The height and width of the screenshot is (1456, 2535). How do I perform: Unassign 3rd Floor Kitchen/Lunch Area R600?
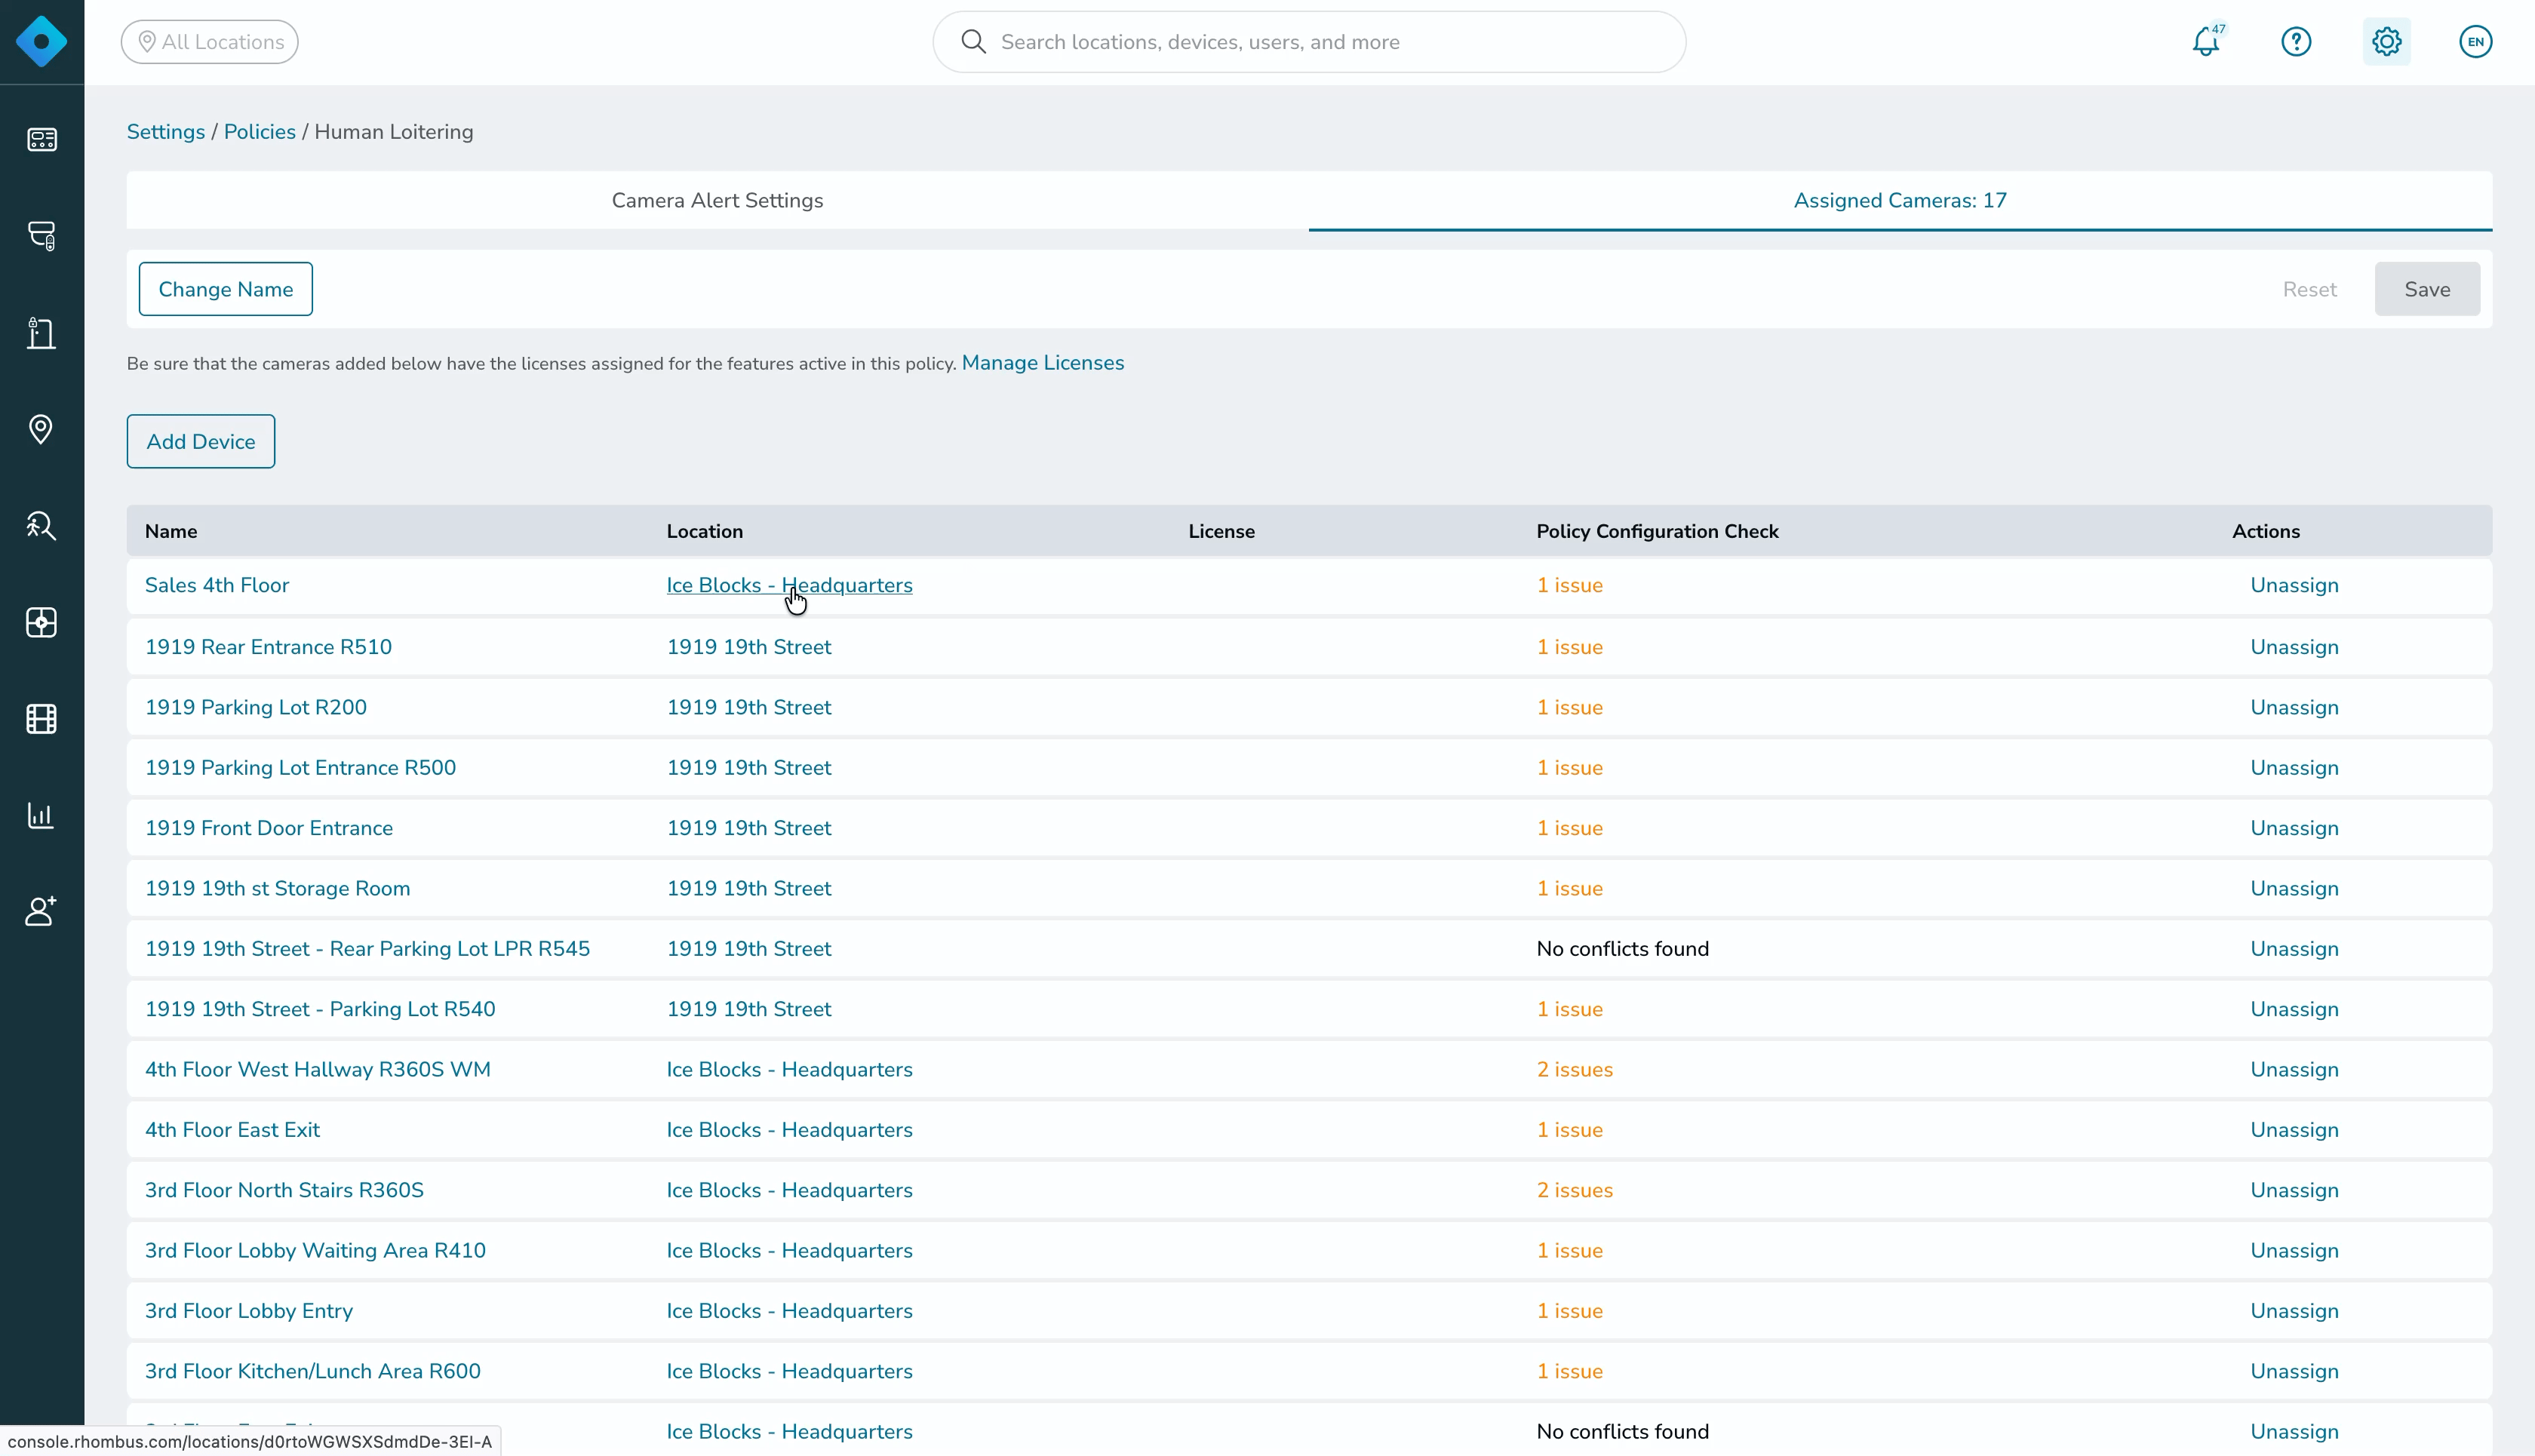pyautogui.click(x=2294, y=1371)
